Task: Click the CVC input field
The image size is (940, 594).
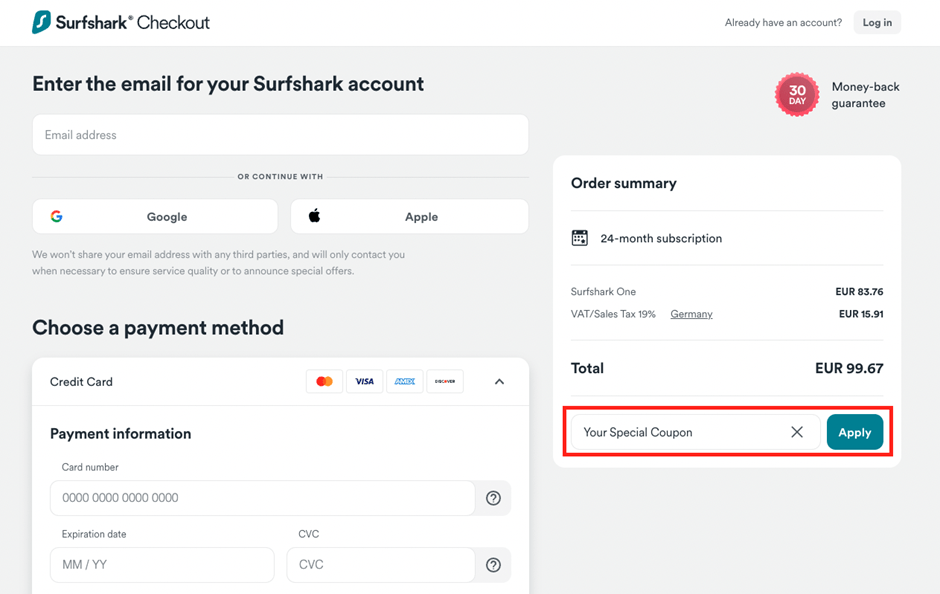Action: click(x=380, y=565)
